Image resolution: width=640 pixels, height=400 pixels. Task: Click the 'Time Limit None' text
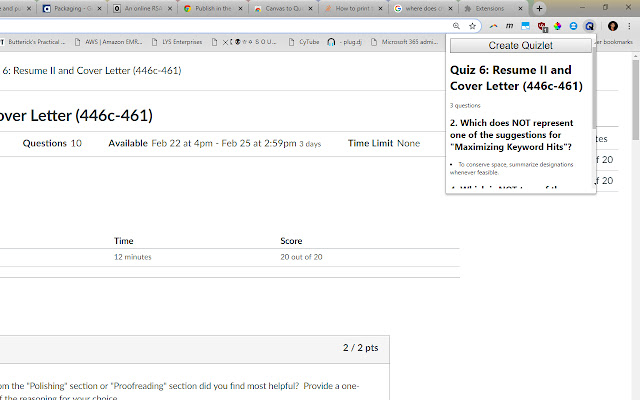384,143
